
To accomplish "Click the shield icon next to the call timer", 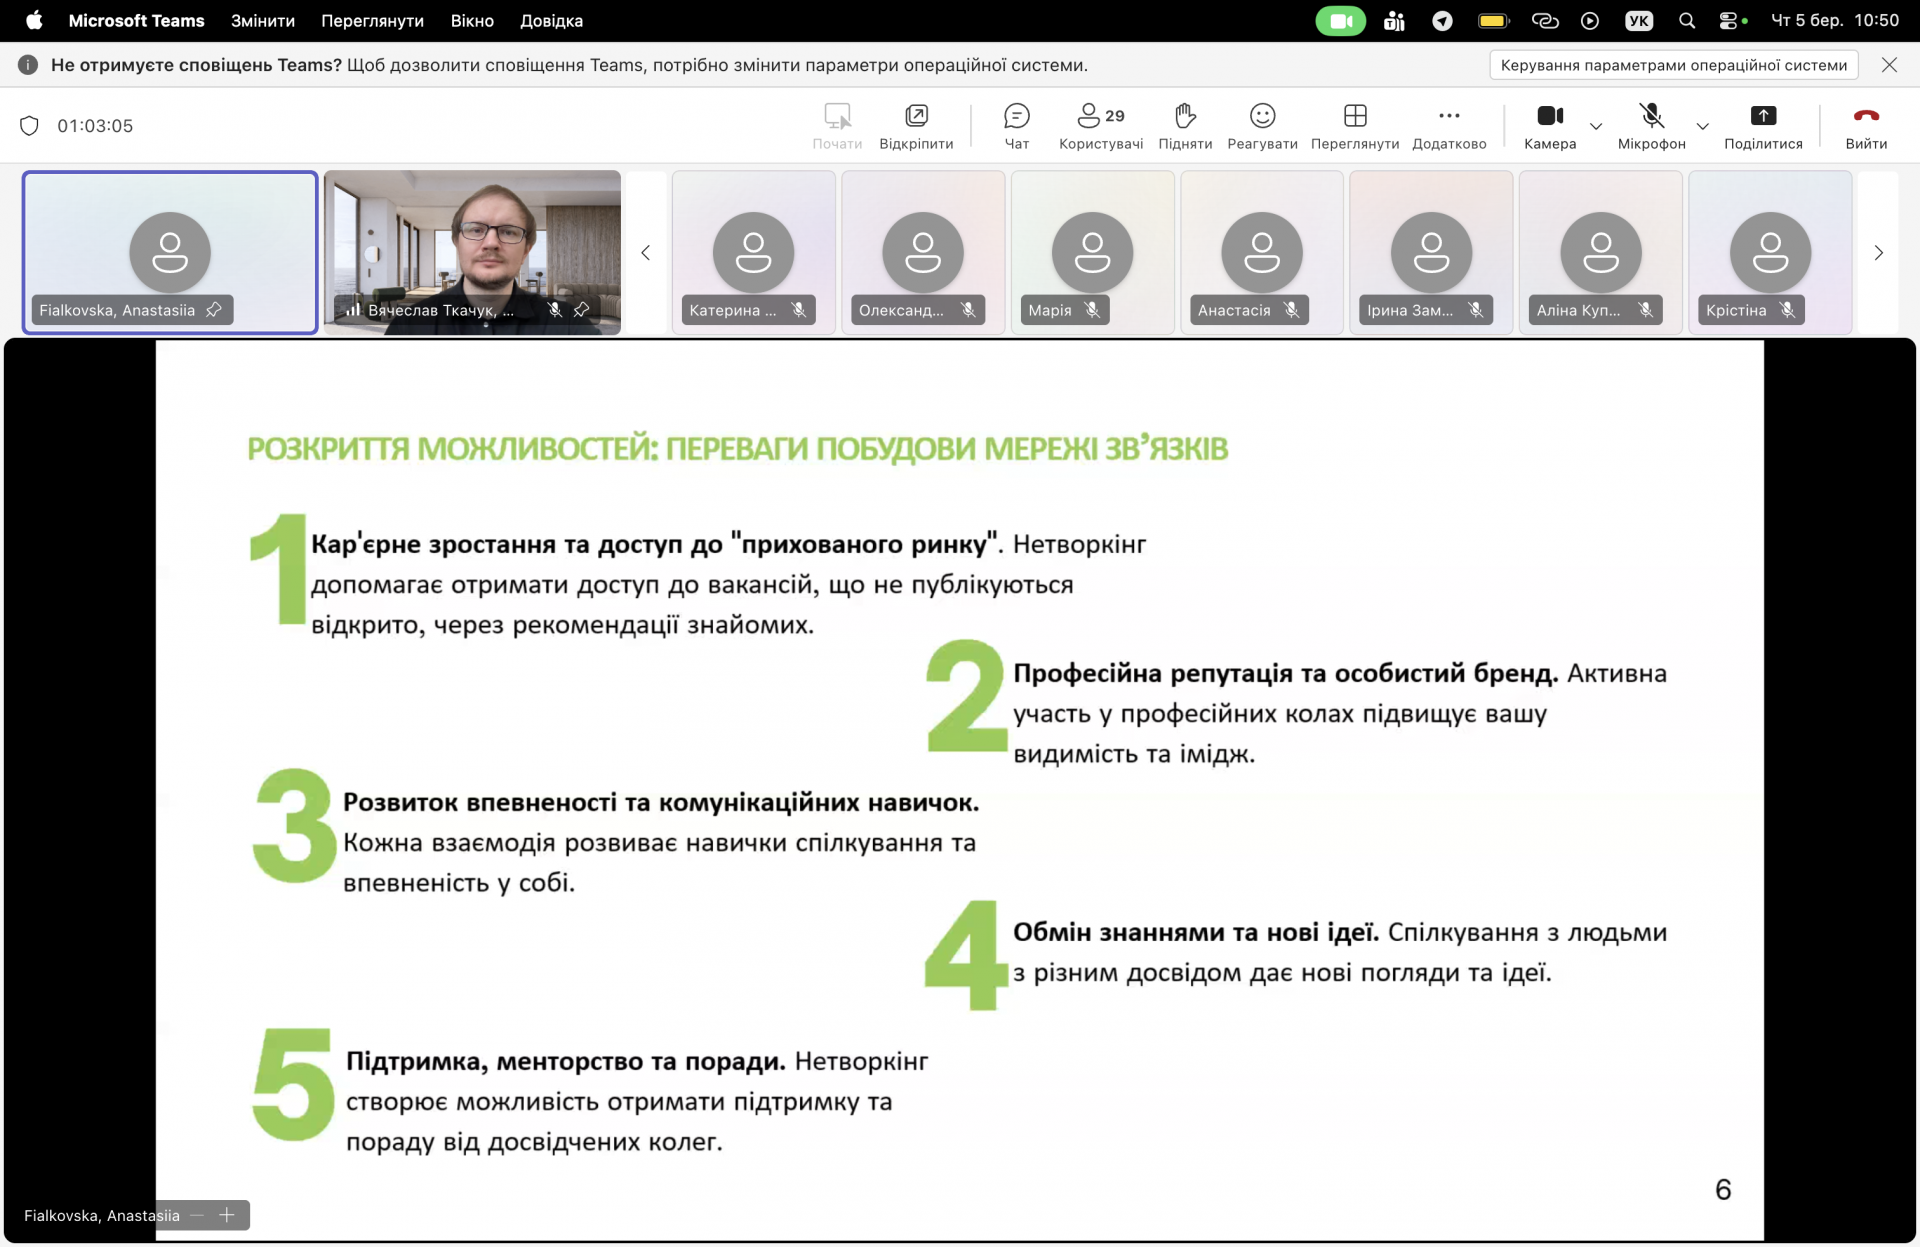I will [29, 126].
